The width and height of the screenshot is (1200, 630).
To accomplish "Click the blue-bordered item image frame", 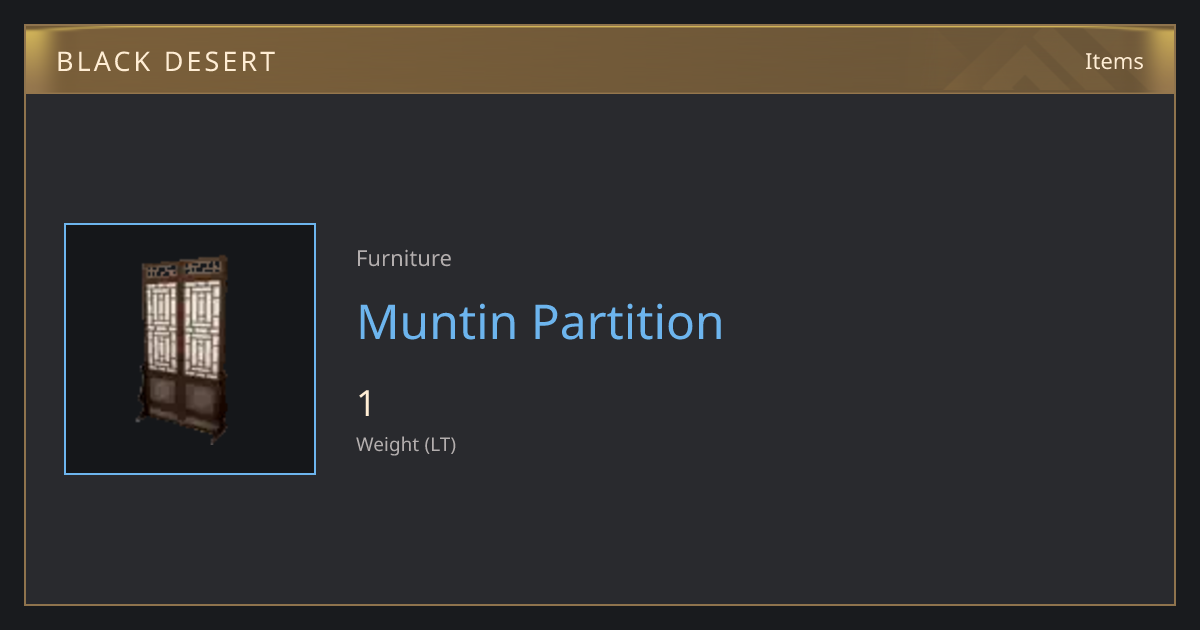I will 190,349.
